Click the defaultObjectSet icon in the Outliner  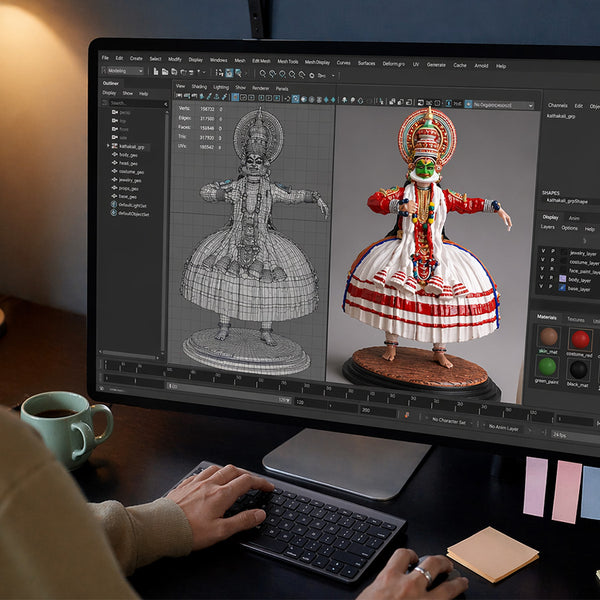(x=114, y=214)
